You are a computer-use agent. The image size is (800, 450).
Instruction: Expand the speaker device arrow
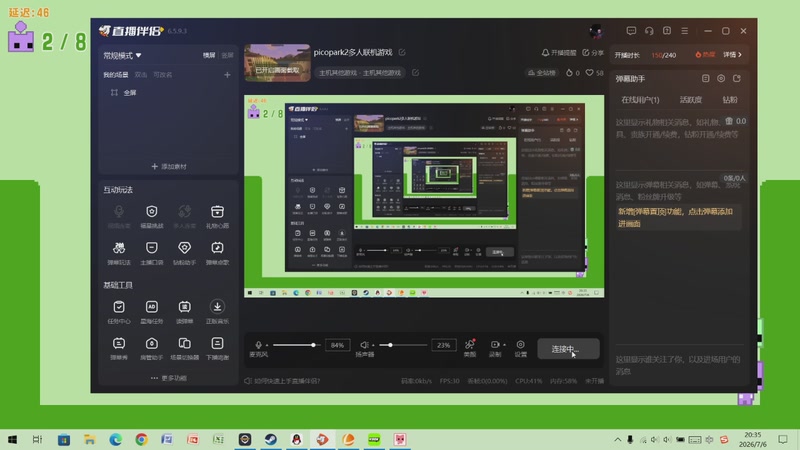tap(373, 345)
